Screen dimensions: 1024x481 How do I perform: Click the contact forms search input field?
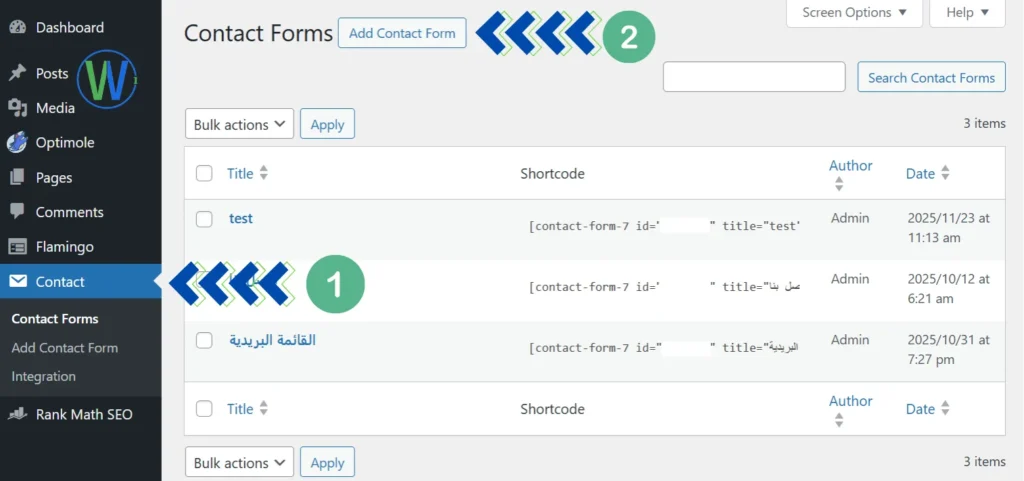click(757, 78)
